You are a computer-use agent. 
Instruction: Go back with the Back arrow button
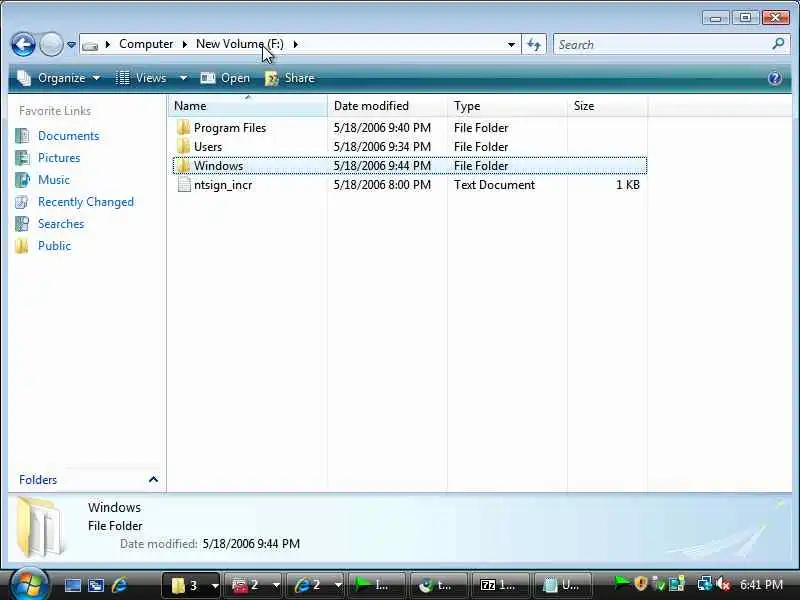23,44
